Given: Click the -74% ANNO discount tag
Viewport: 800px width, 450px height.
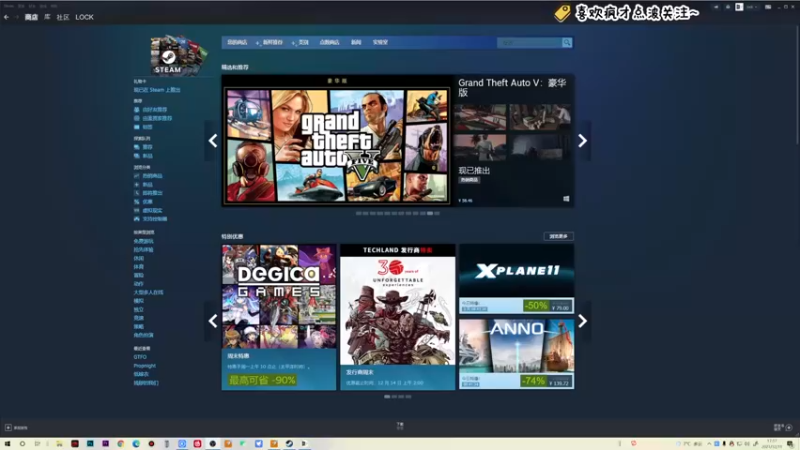Looking at the screenshot, I should click(533, 381).
